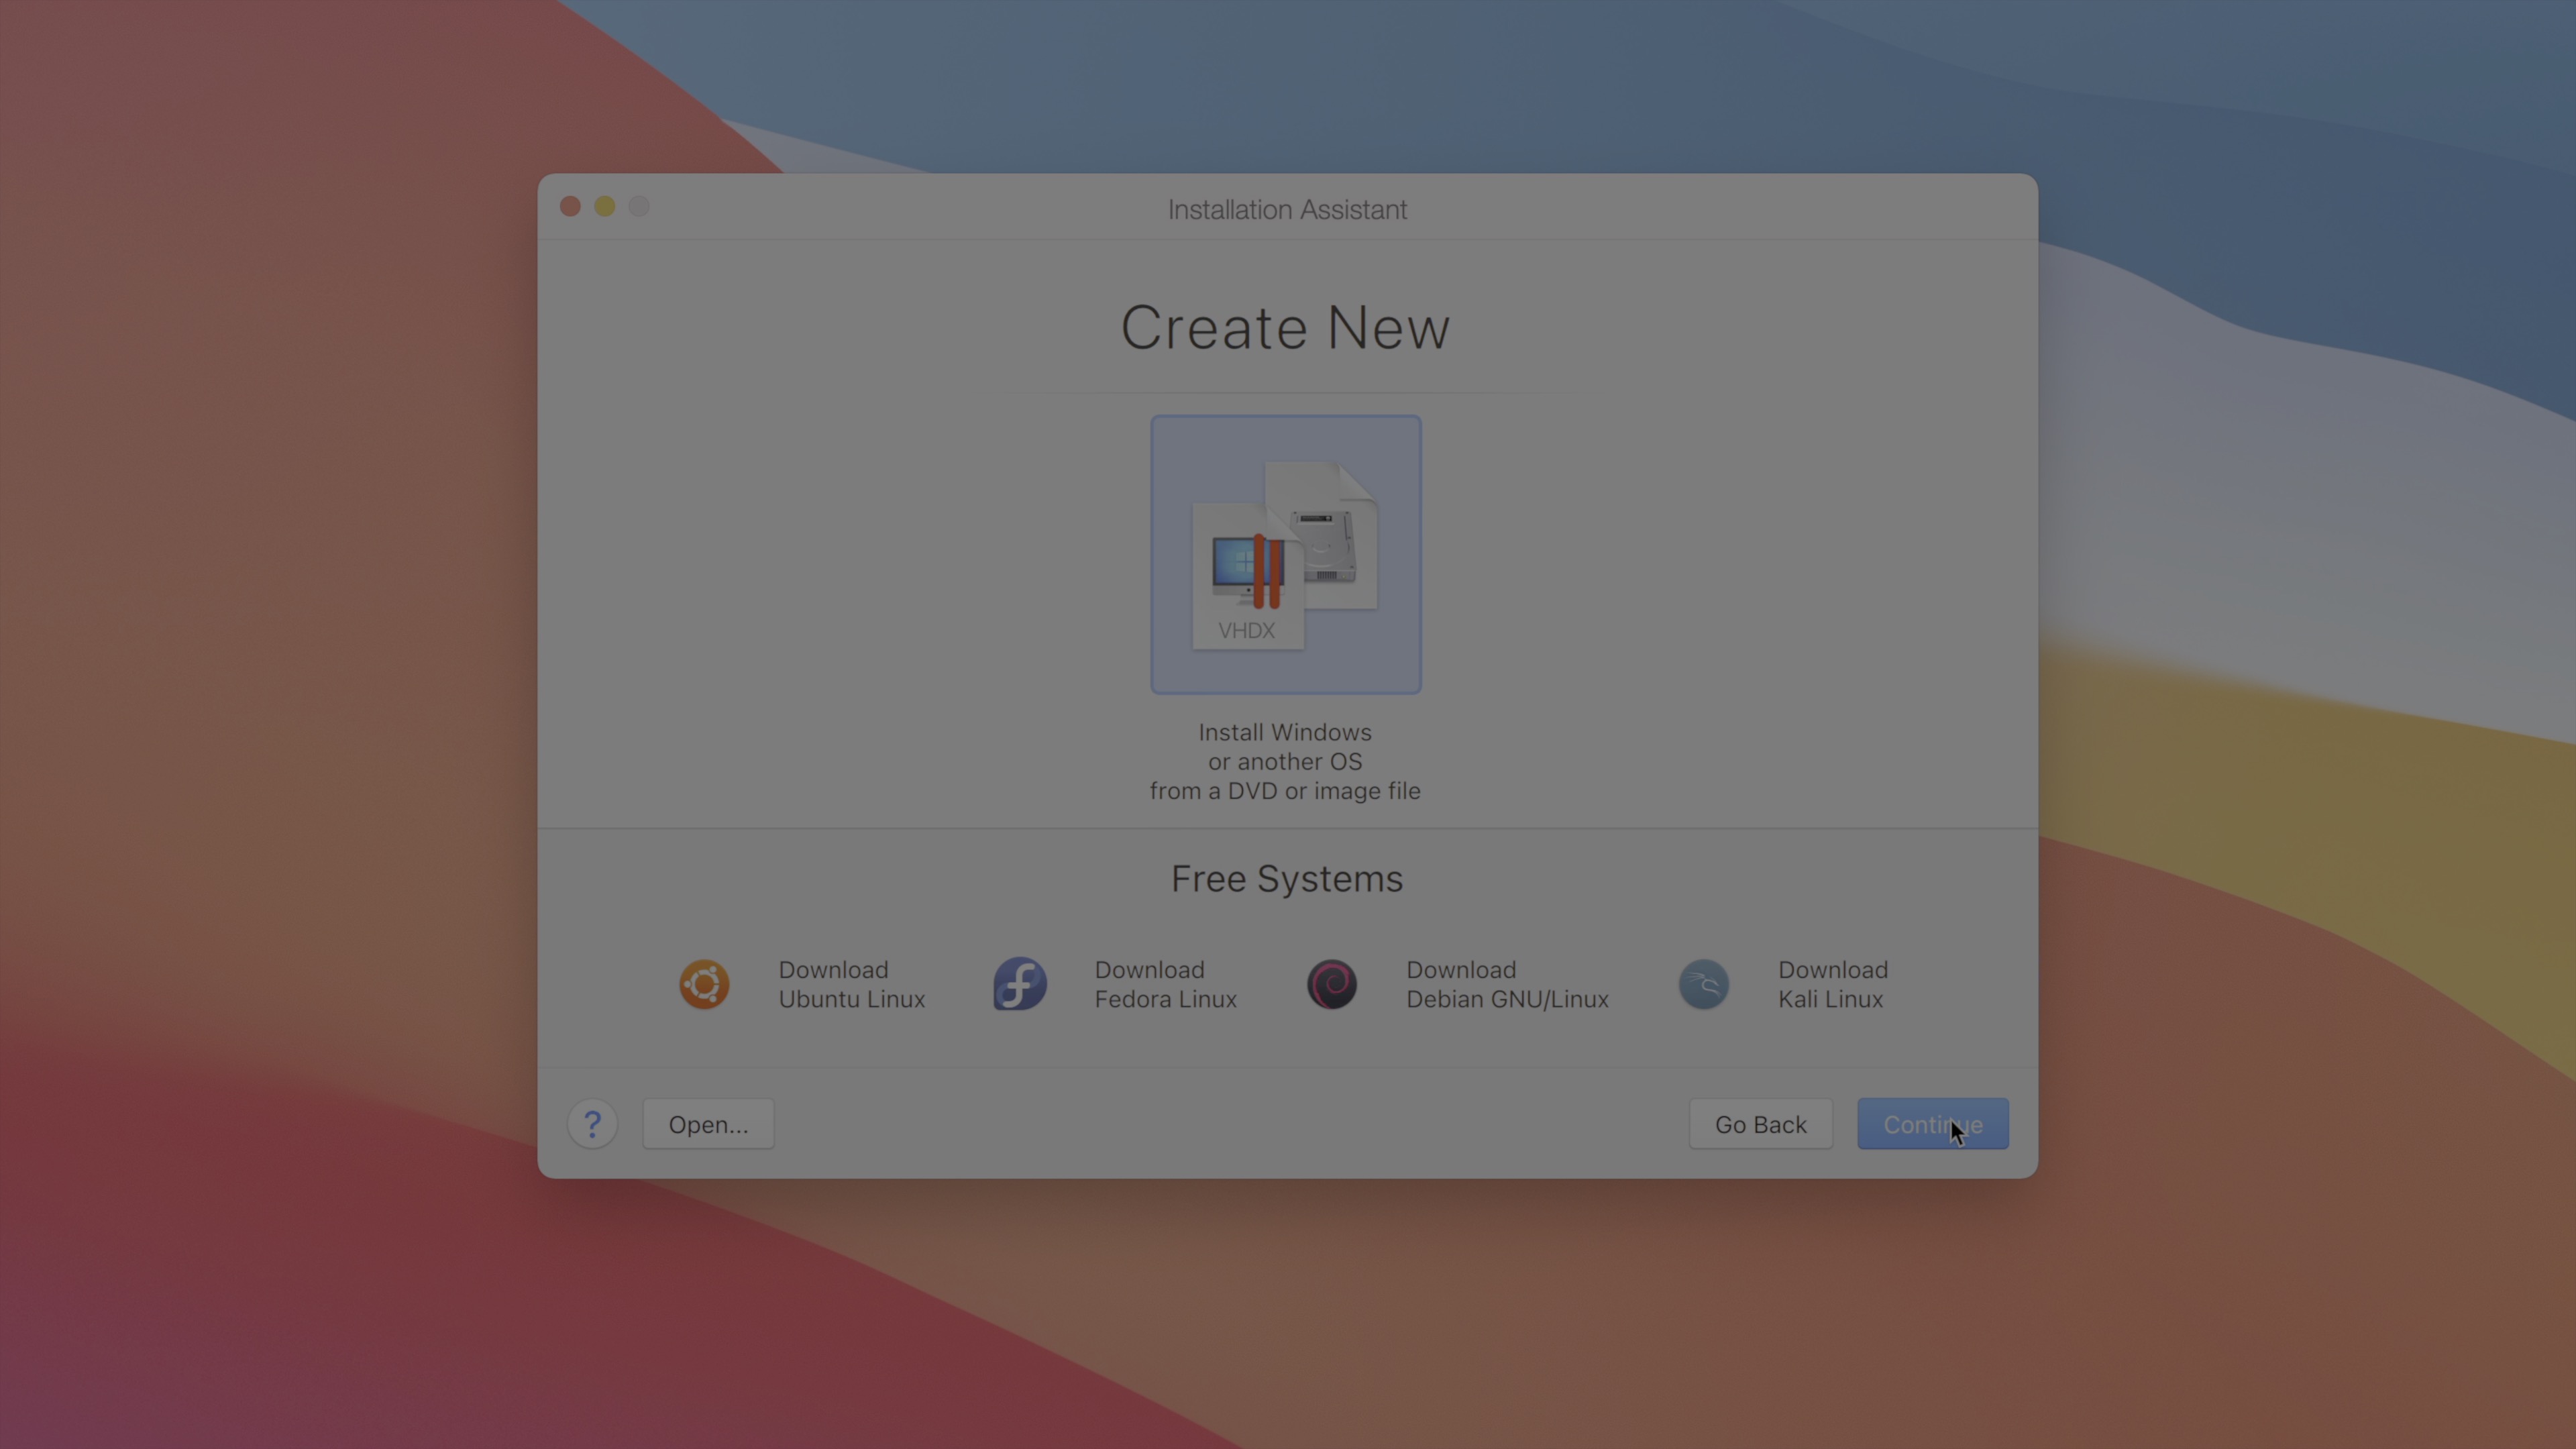The image size is (2576, 1449).
Task: Select the Install Windows VHDX image tile
Action: tap(1285, 555)
